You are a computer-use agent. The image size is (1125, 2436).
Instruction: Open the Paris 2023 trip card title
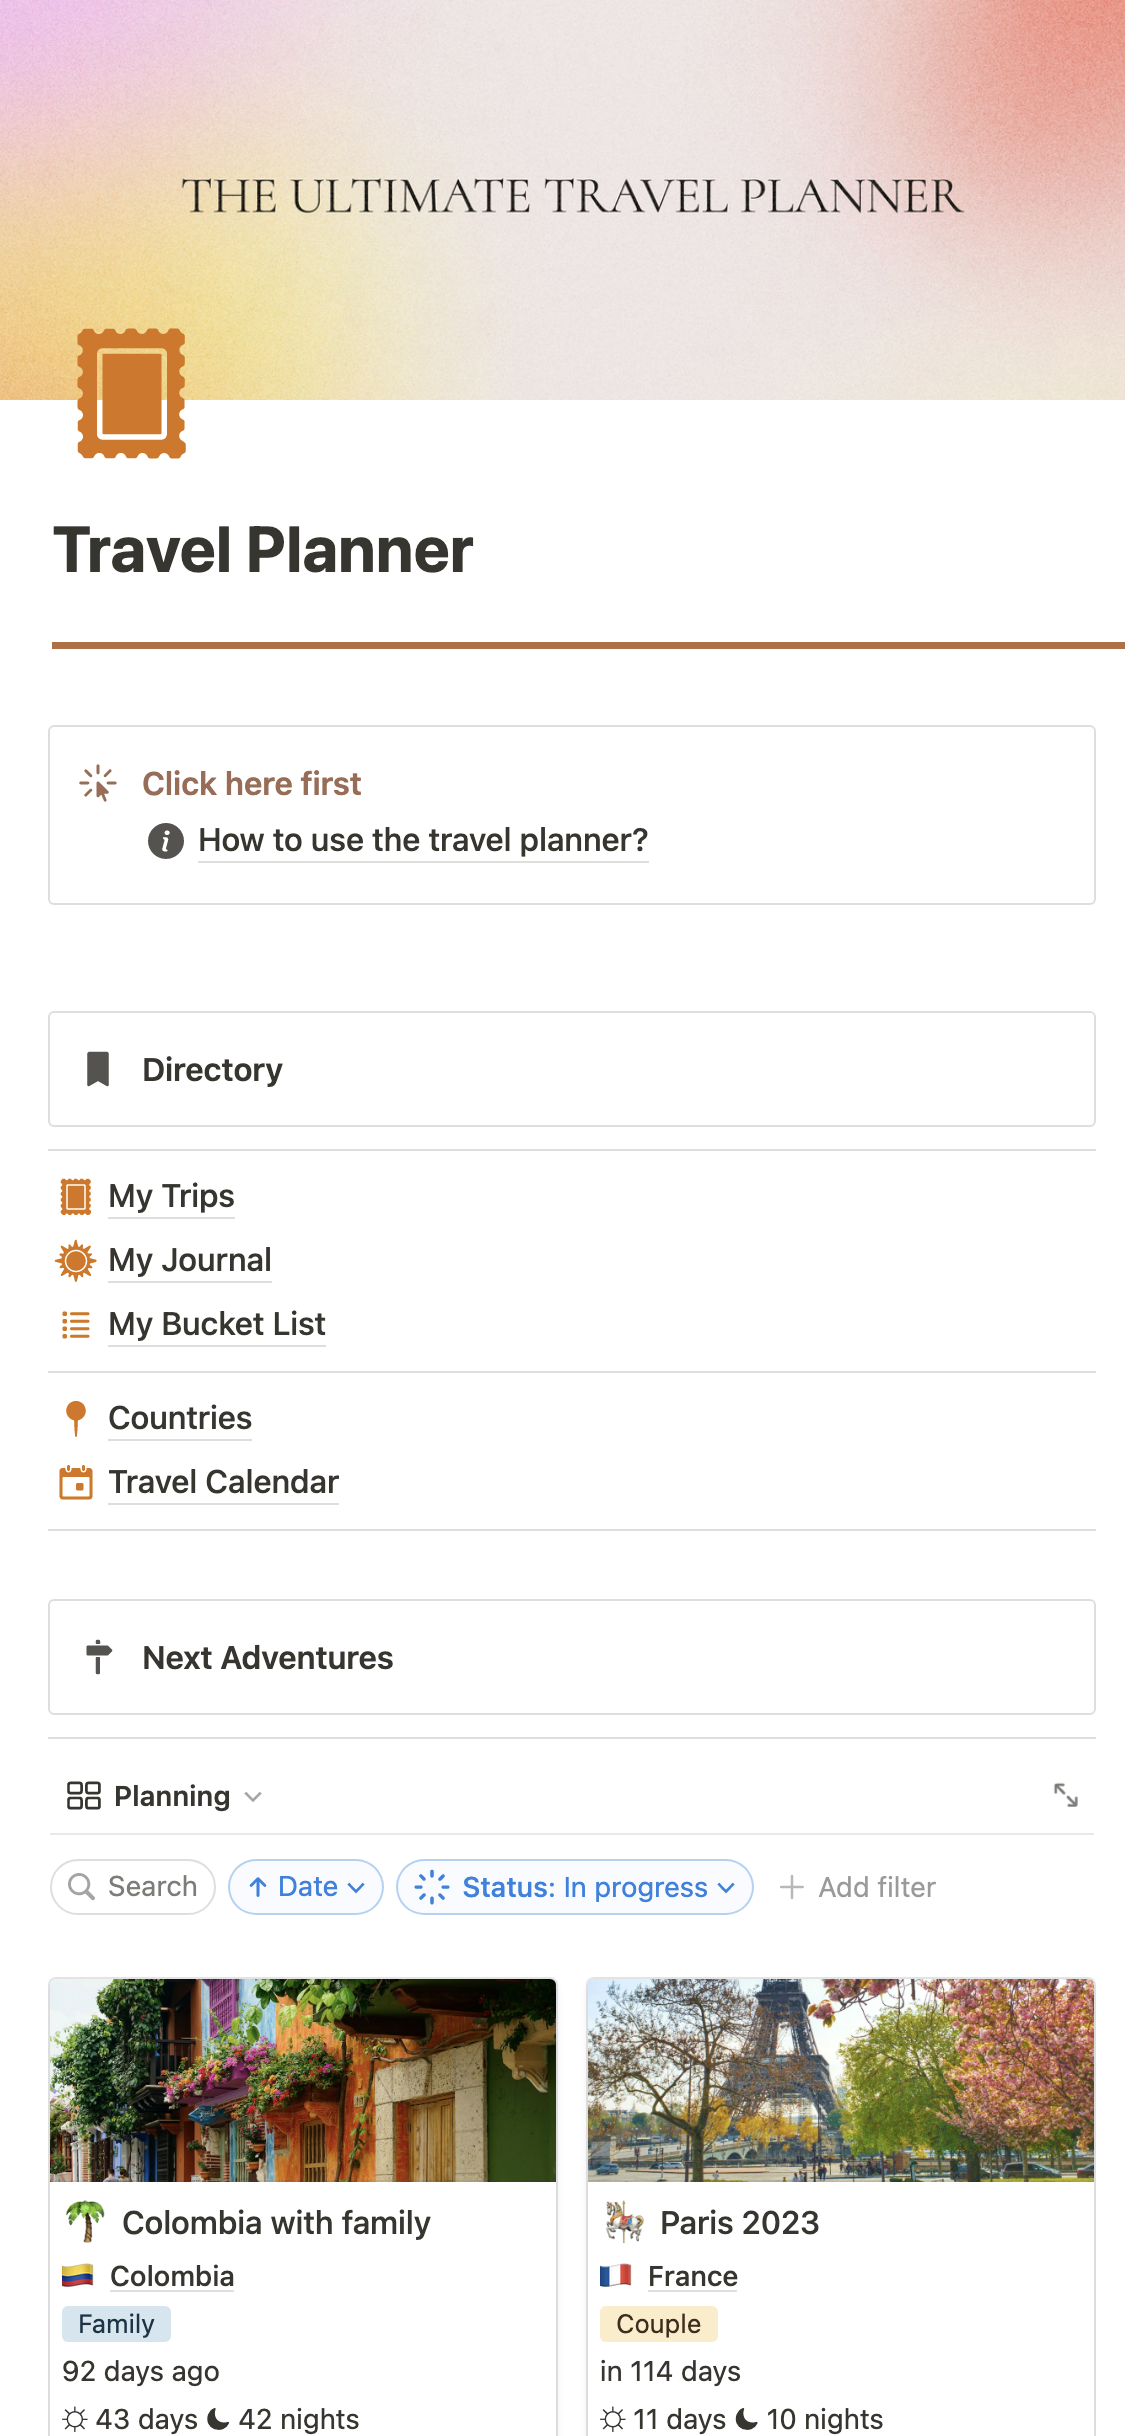[x=739, y=2223]
